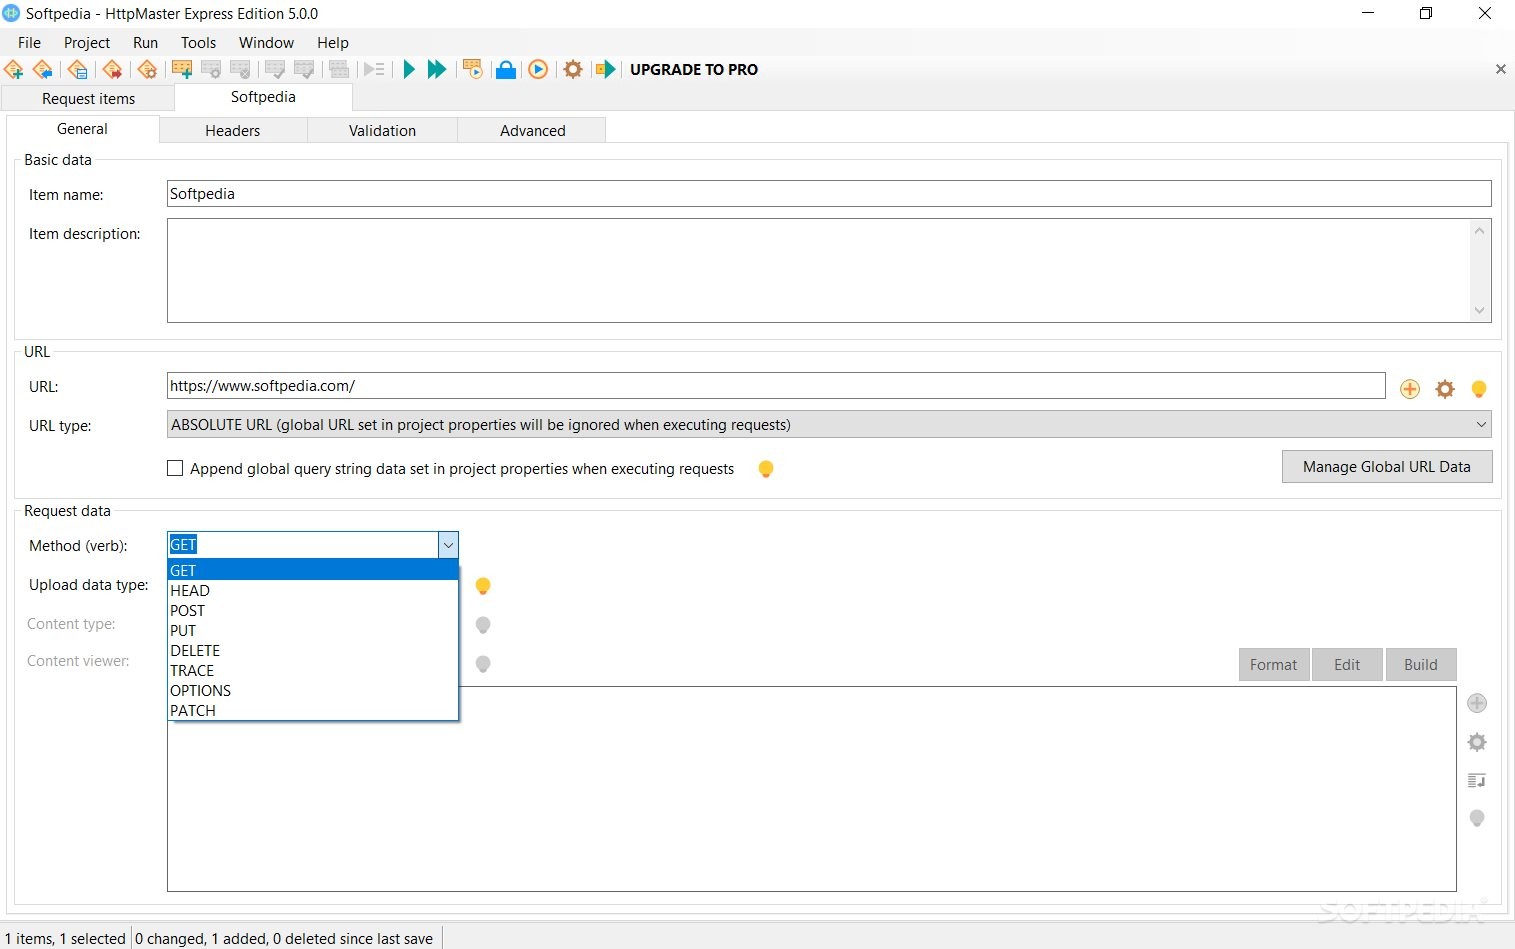Click the project icon with red arrow

[113, 70]
